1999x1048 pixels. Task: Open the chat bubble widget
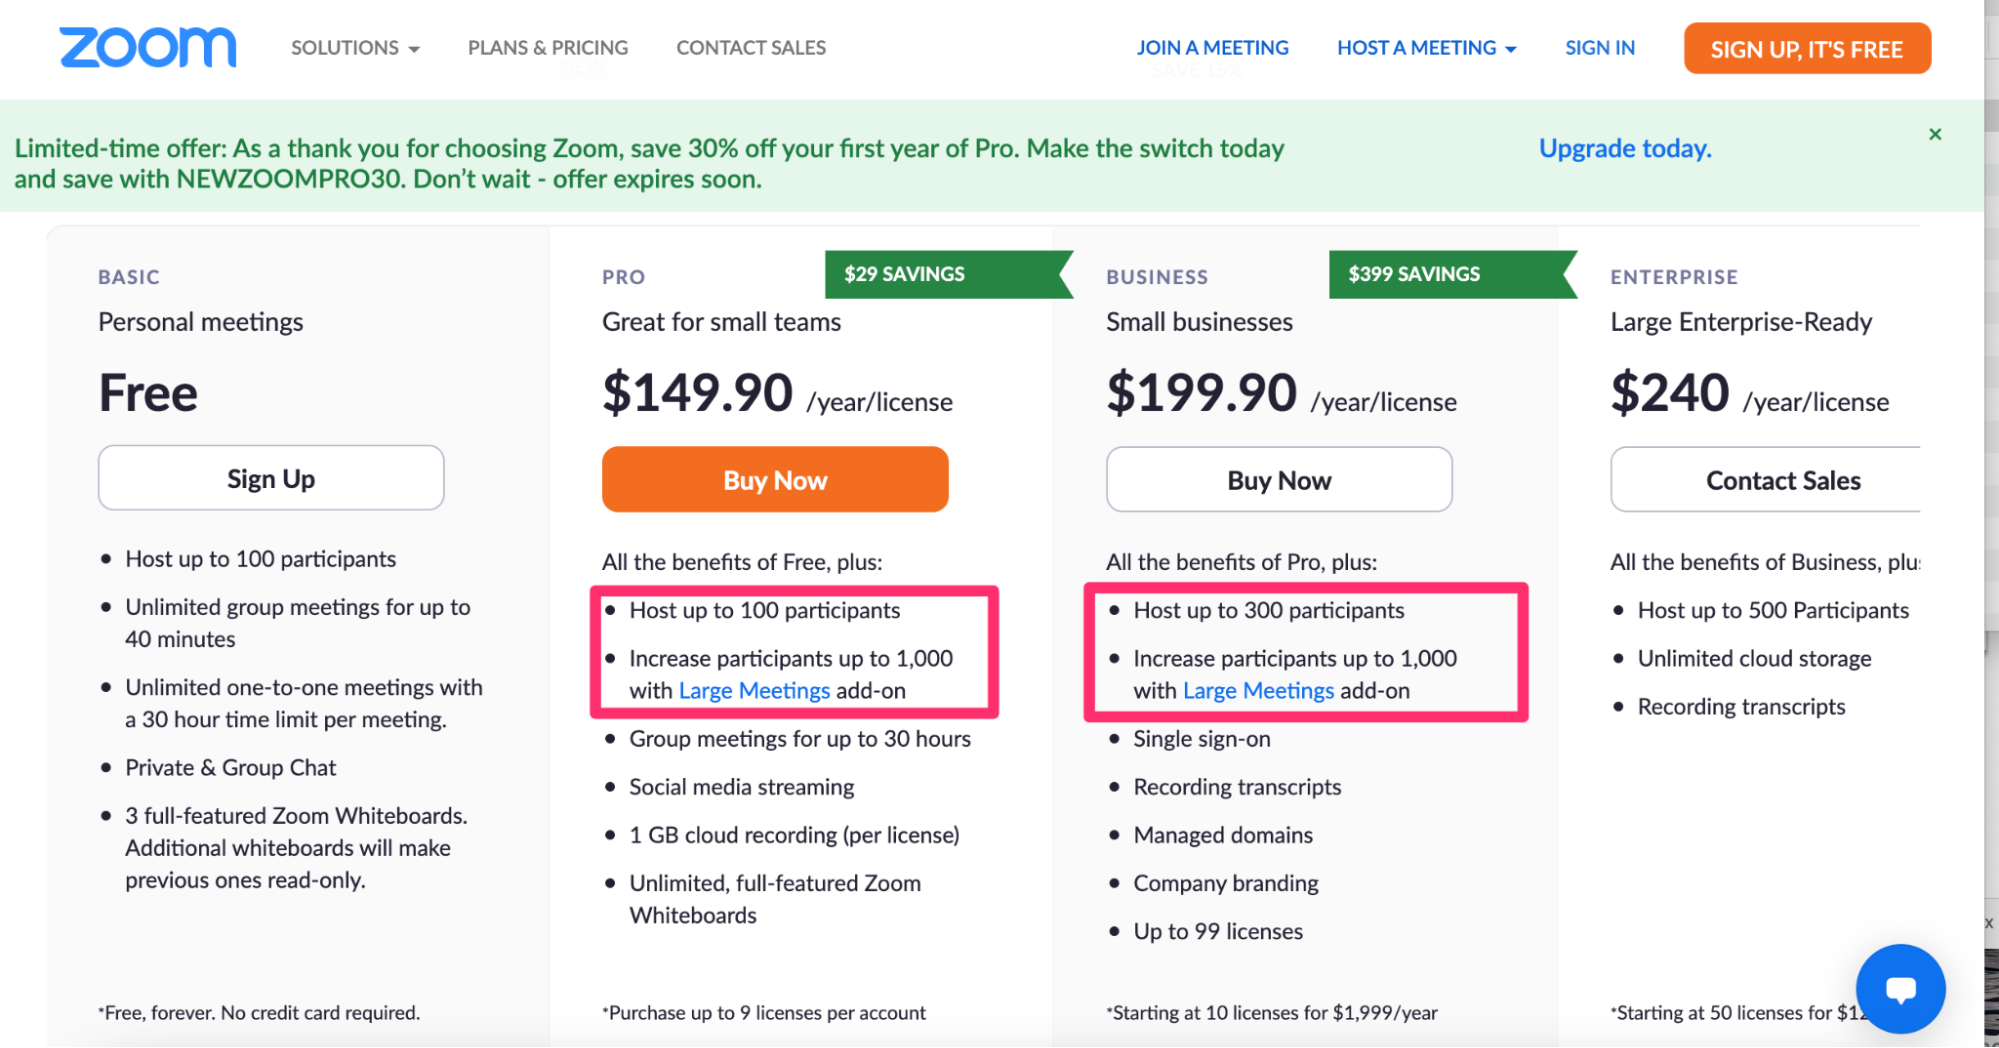[1900, 988]
